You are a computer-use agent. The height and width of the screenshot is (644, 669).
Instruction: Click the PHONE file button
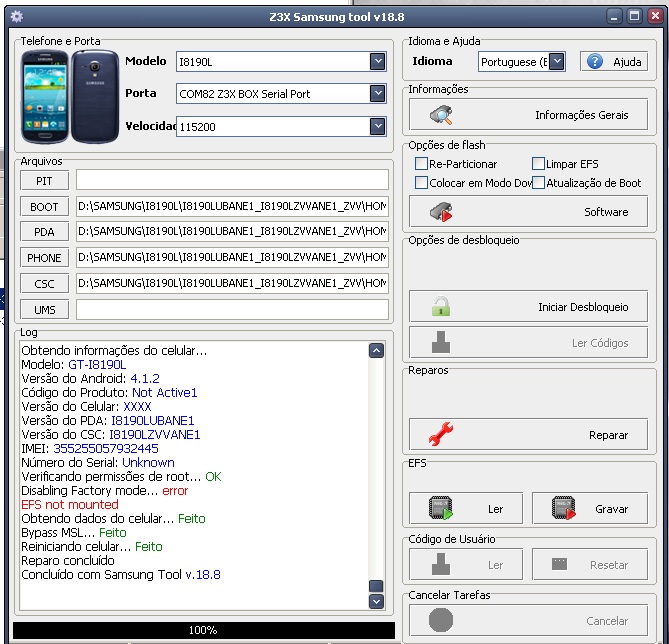(x=44, y=258)
